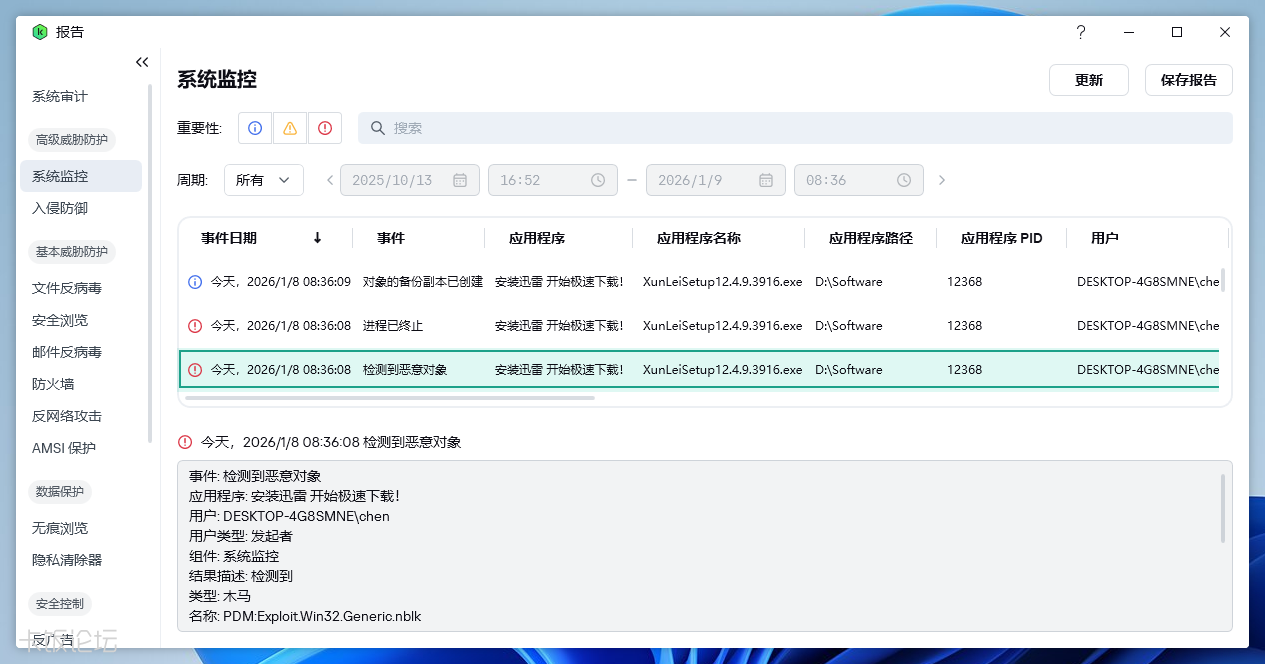Open 防火墙 report in sidebar
Image resolution: width=1265 pixels, height=664 pixels.
click(53, 384)
